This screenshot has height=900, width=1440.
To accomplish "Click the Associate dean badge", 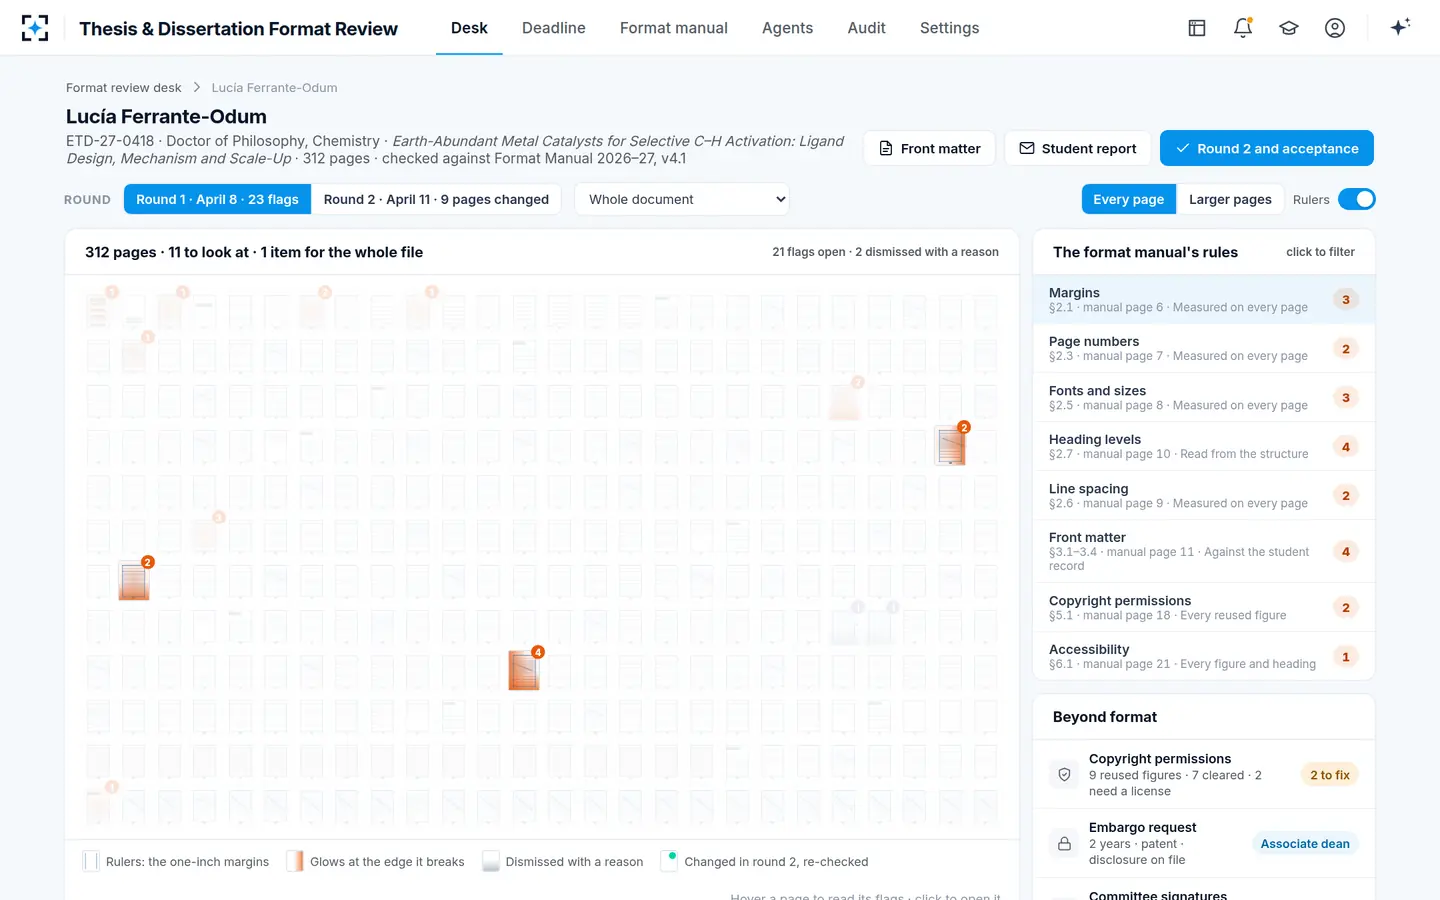I will [1305, 844].
